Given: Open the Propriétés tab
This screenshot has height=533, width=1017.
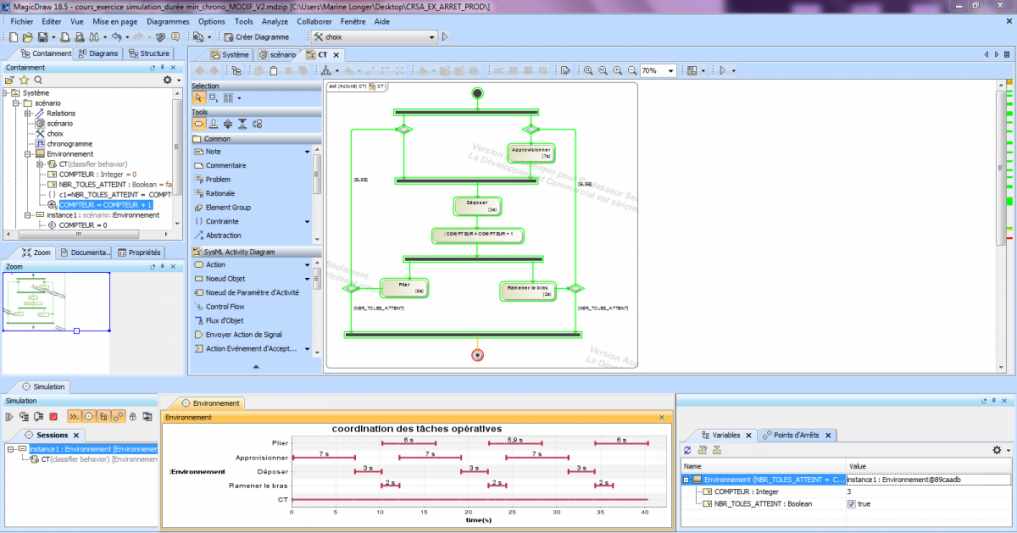Looking at the screenshot, I should point(139,252).
